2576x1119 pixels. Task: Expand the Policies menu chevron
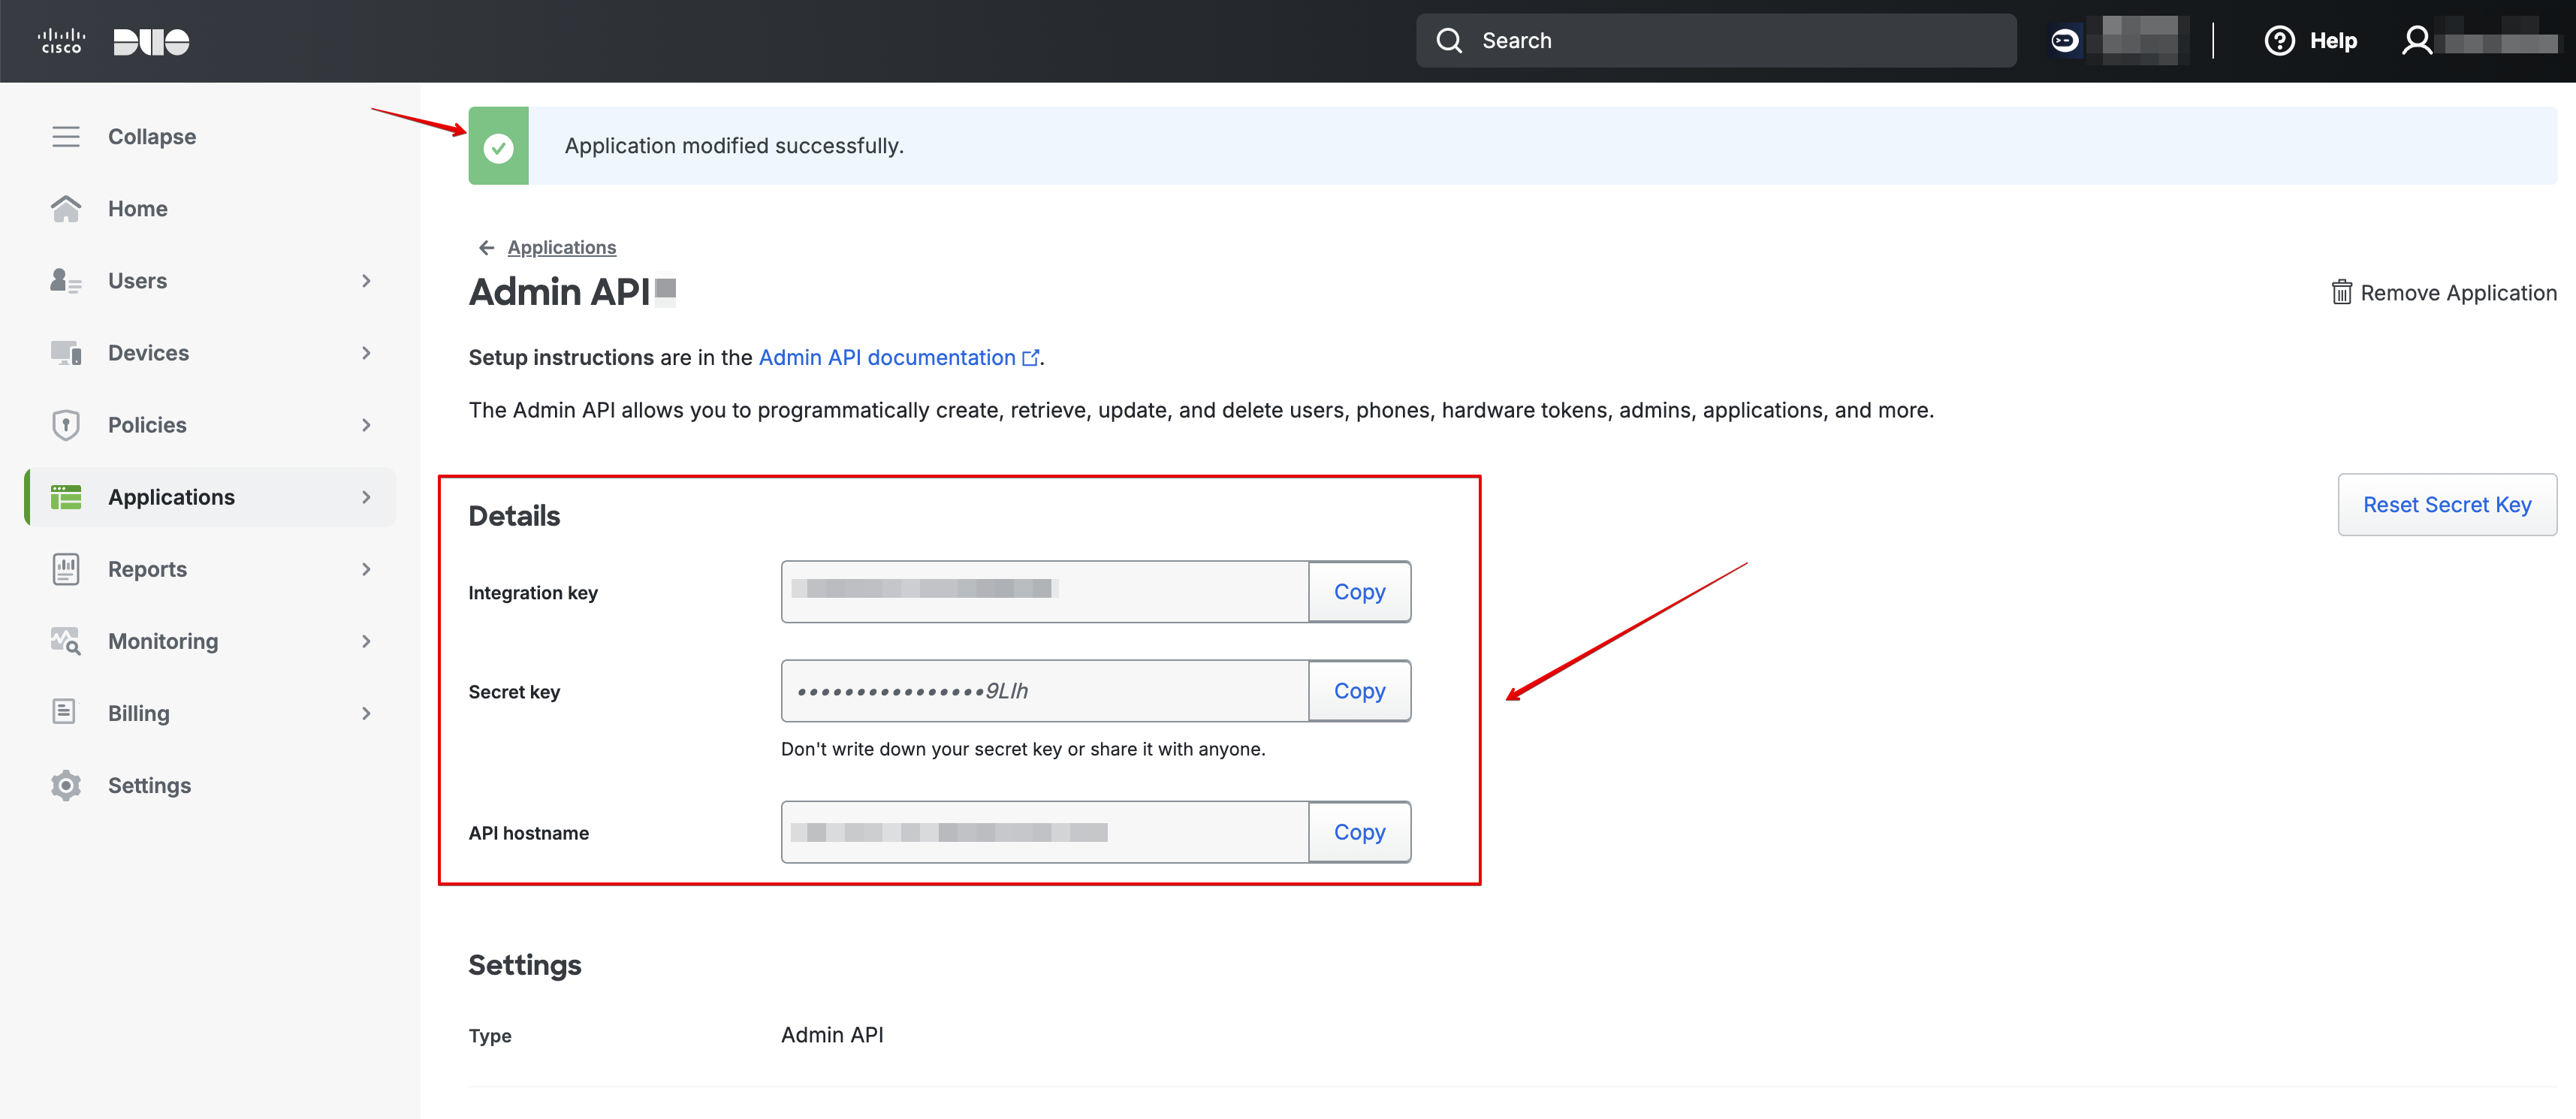(x=366, y=425)
